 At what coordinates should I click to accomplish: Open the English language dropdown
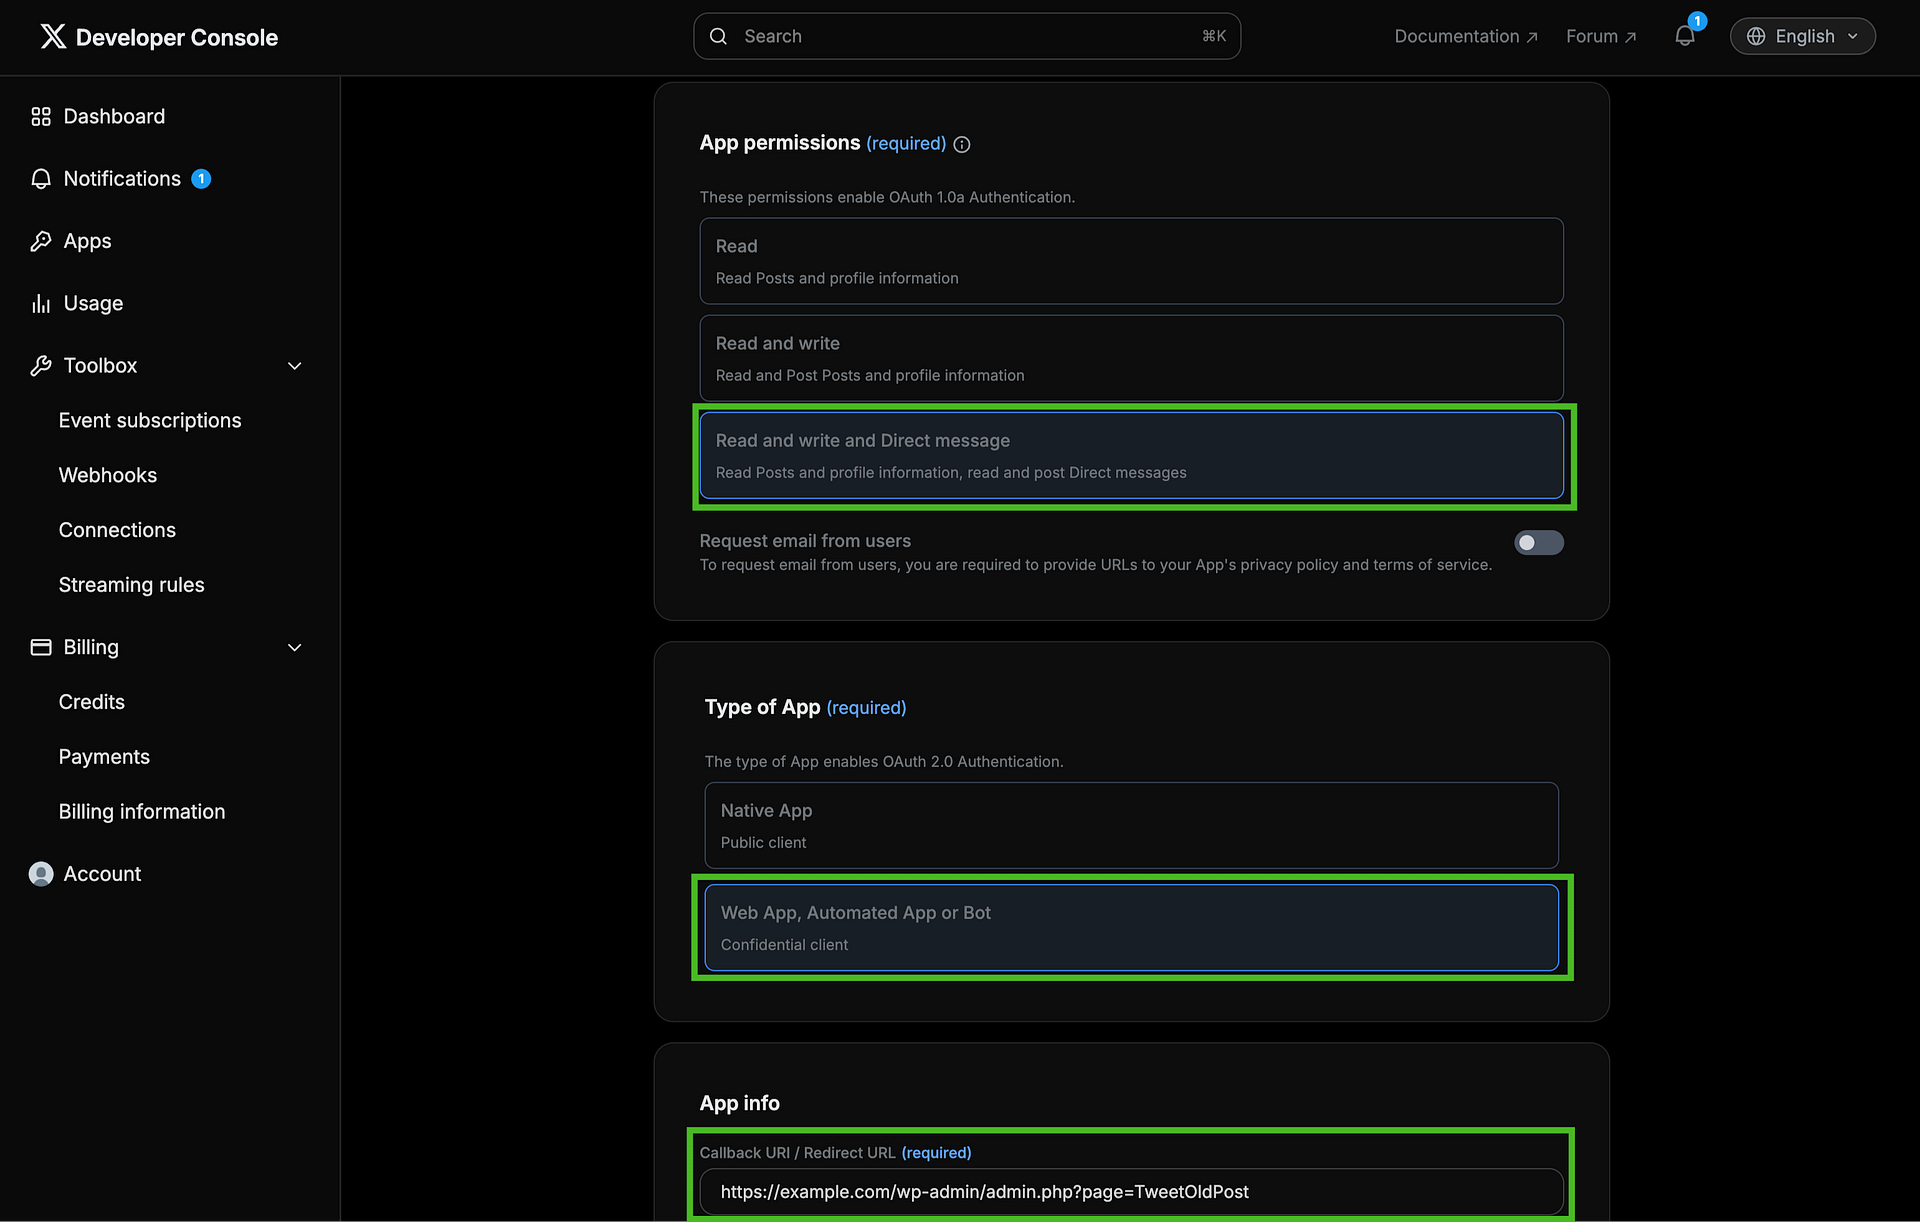coord(1802,36)
